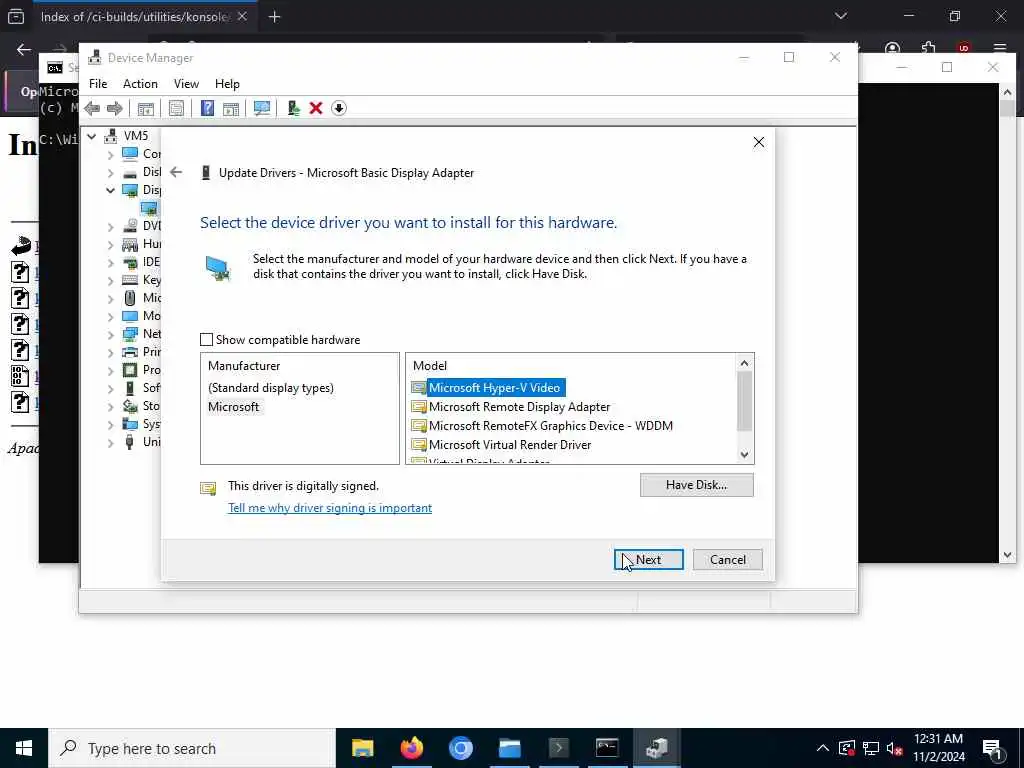
Task: Open the dark terminal chevron taskbar icon
Action: coord(558,748)
